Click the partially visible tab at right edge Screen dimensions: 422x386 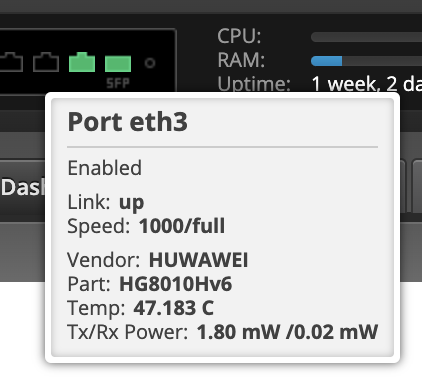tap(417, 186)
